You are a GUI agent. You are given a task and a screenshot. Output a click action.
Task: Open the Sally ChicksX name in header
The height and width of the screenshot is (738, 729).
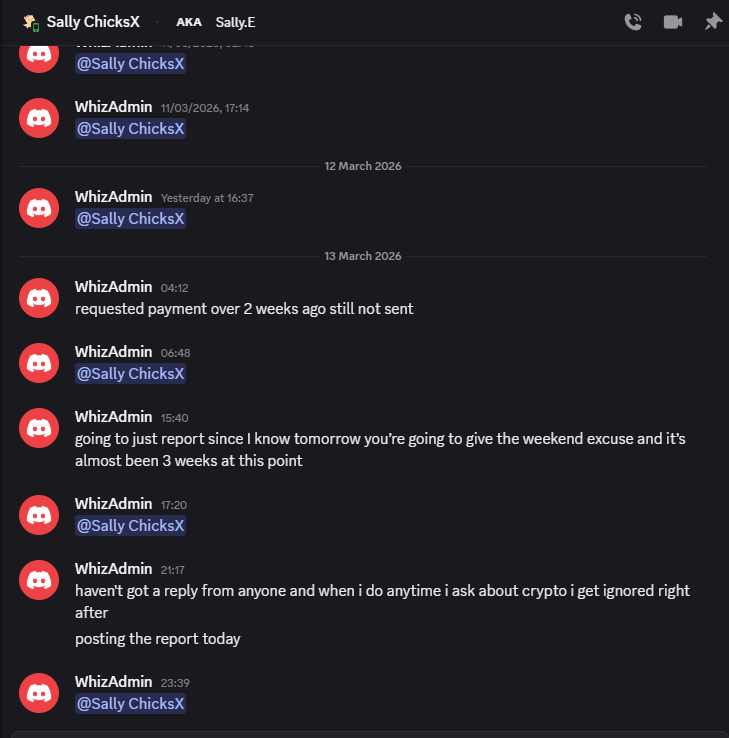pos(95,22)
